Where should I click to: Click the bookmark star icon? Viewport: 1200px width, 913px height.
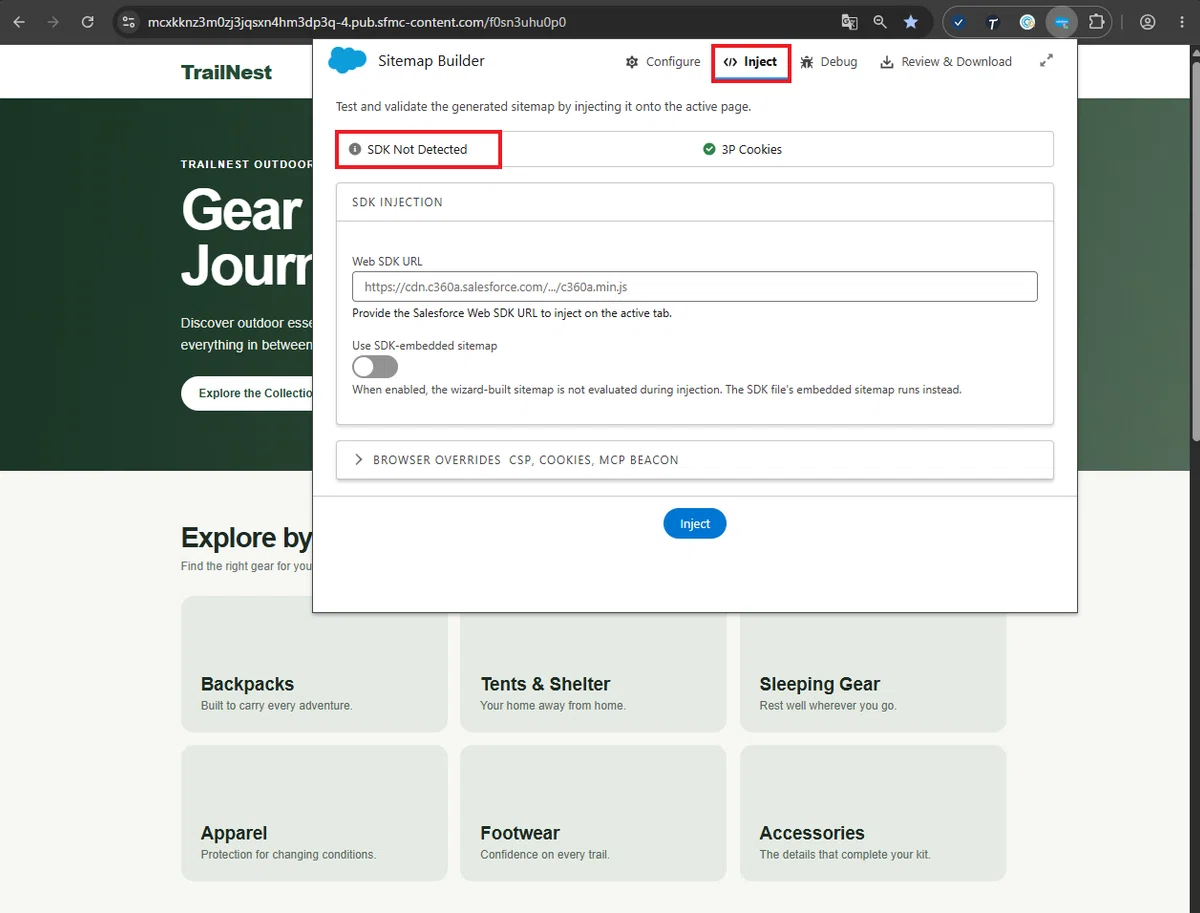pos(911,21)
